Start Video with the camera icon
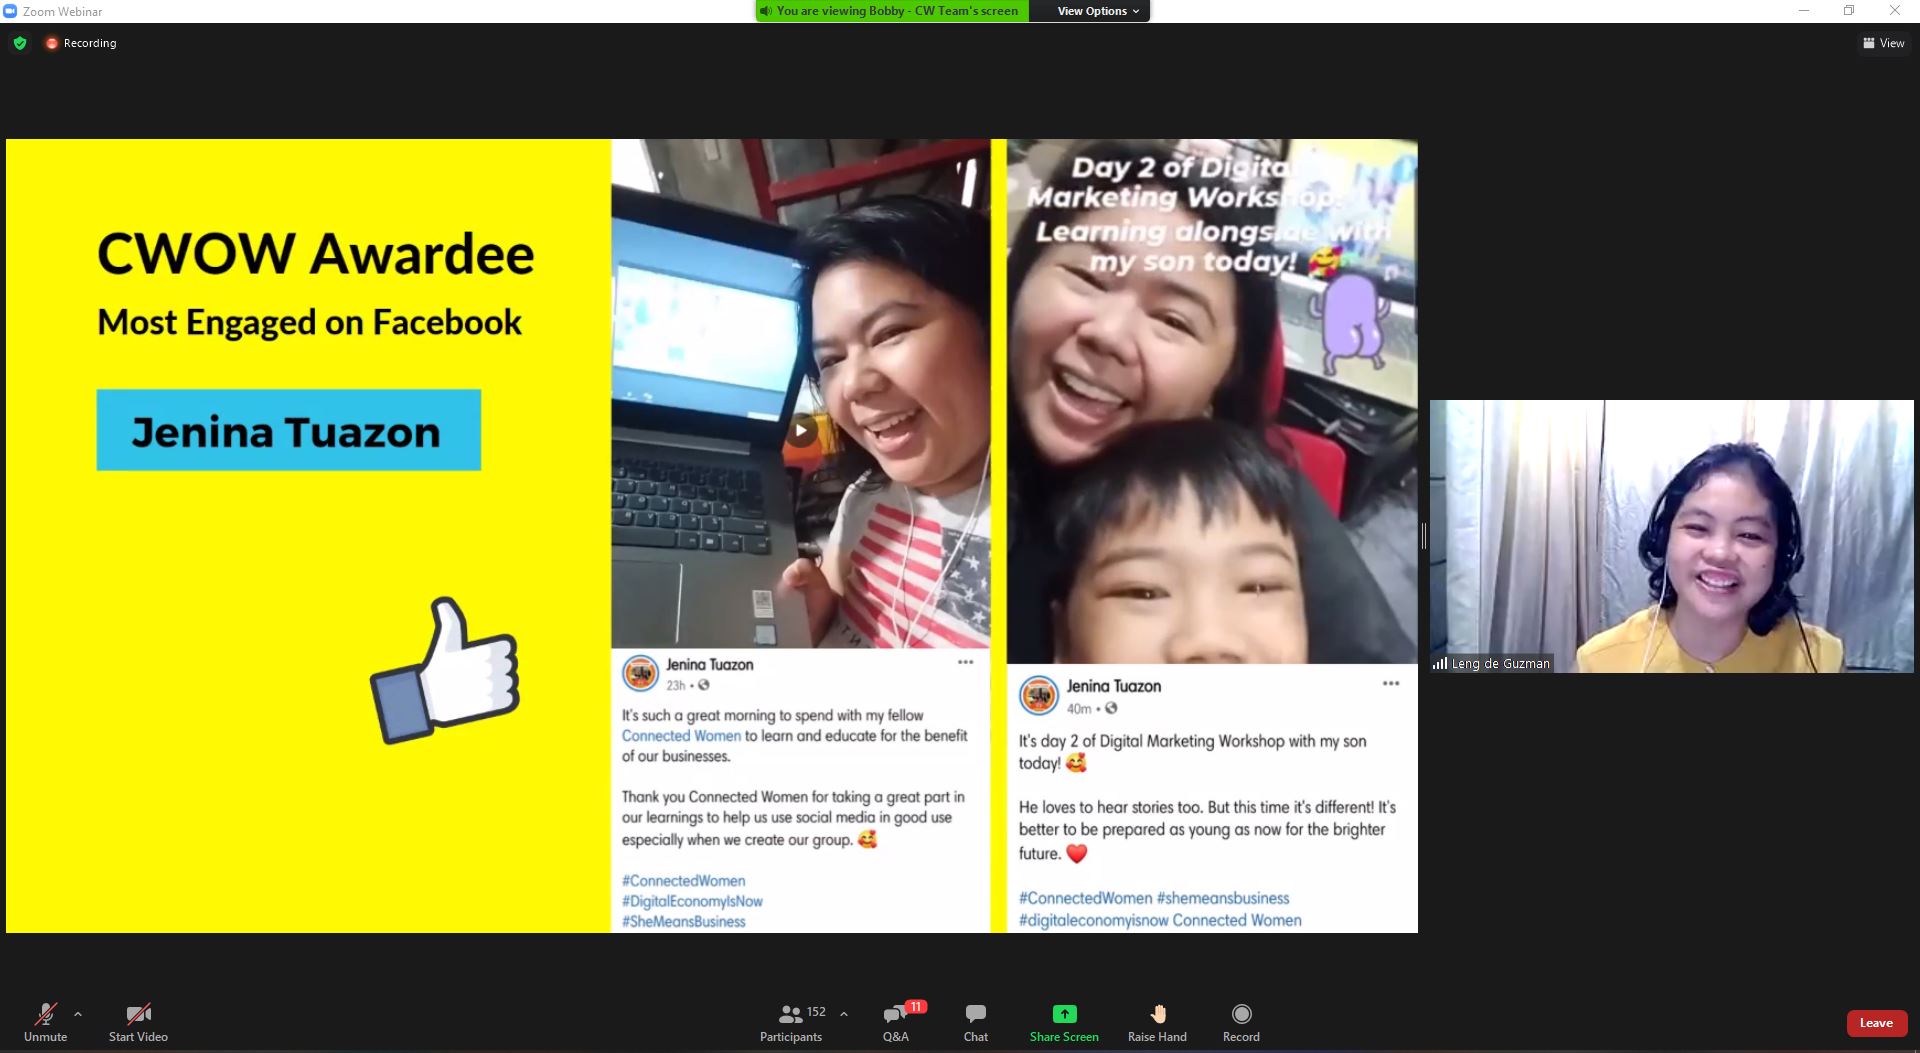Screen dimensions: 1920x1053 tap(138, 1022)
